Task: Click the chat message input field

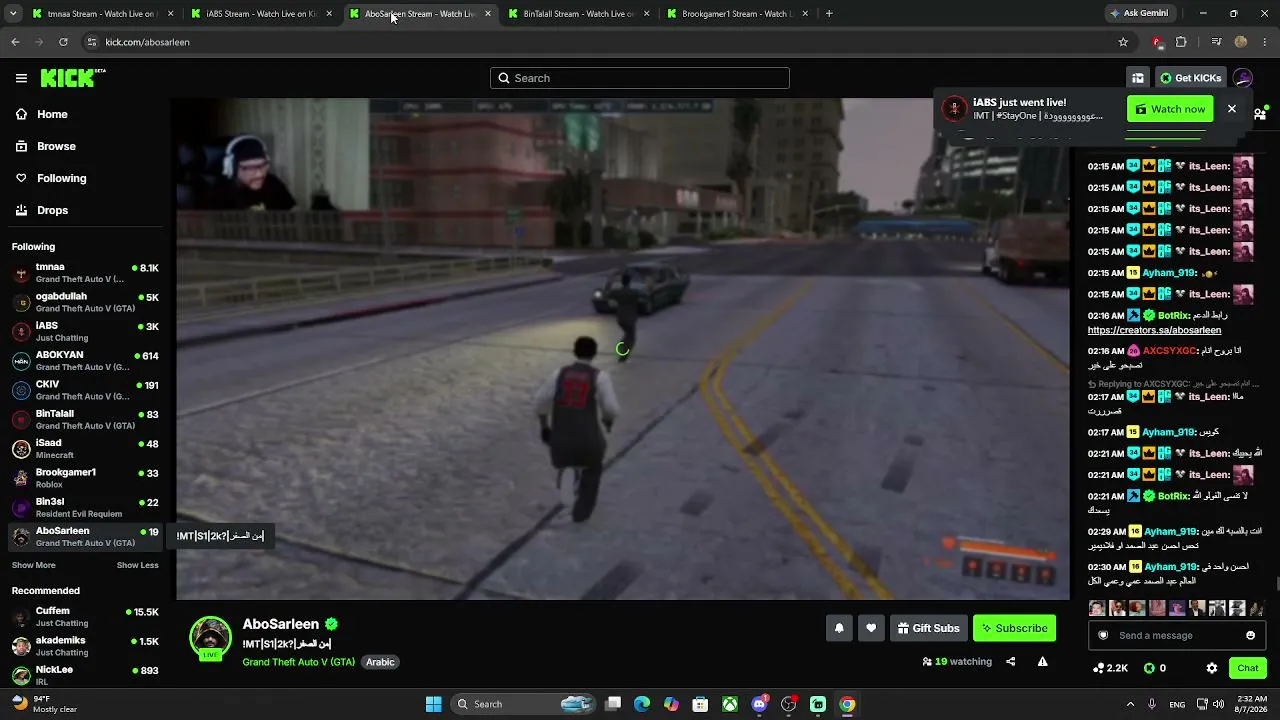Action: pos(1178,635)
